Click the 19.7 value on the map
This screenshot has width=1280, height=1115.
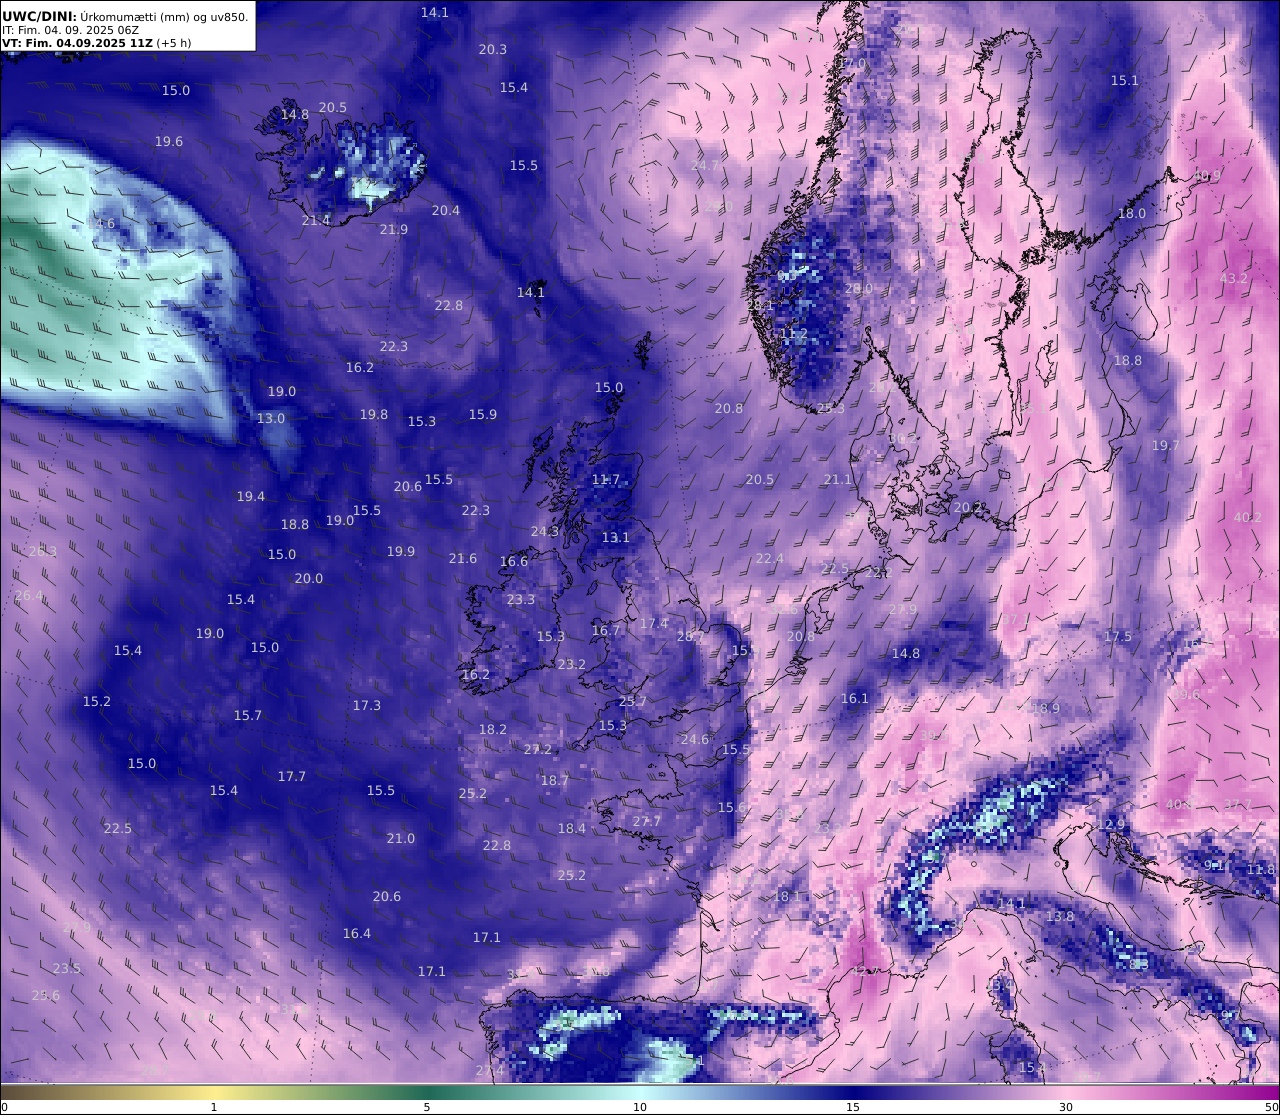coord(1166,445)
